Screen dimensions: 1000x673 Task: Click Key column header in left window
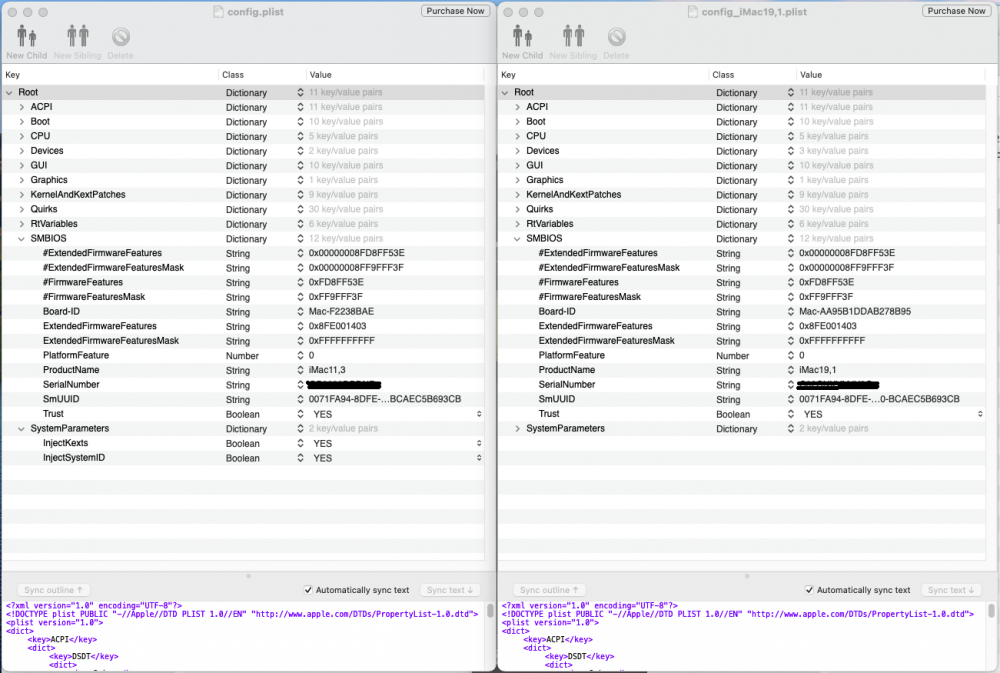pyautogui.click(x=110, y=75)
